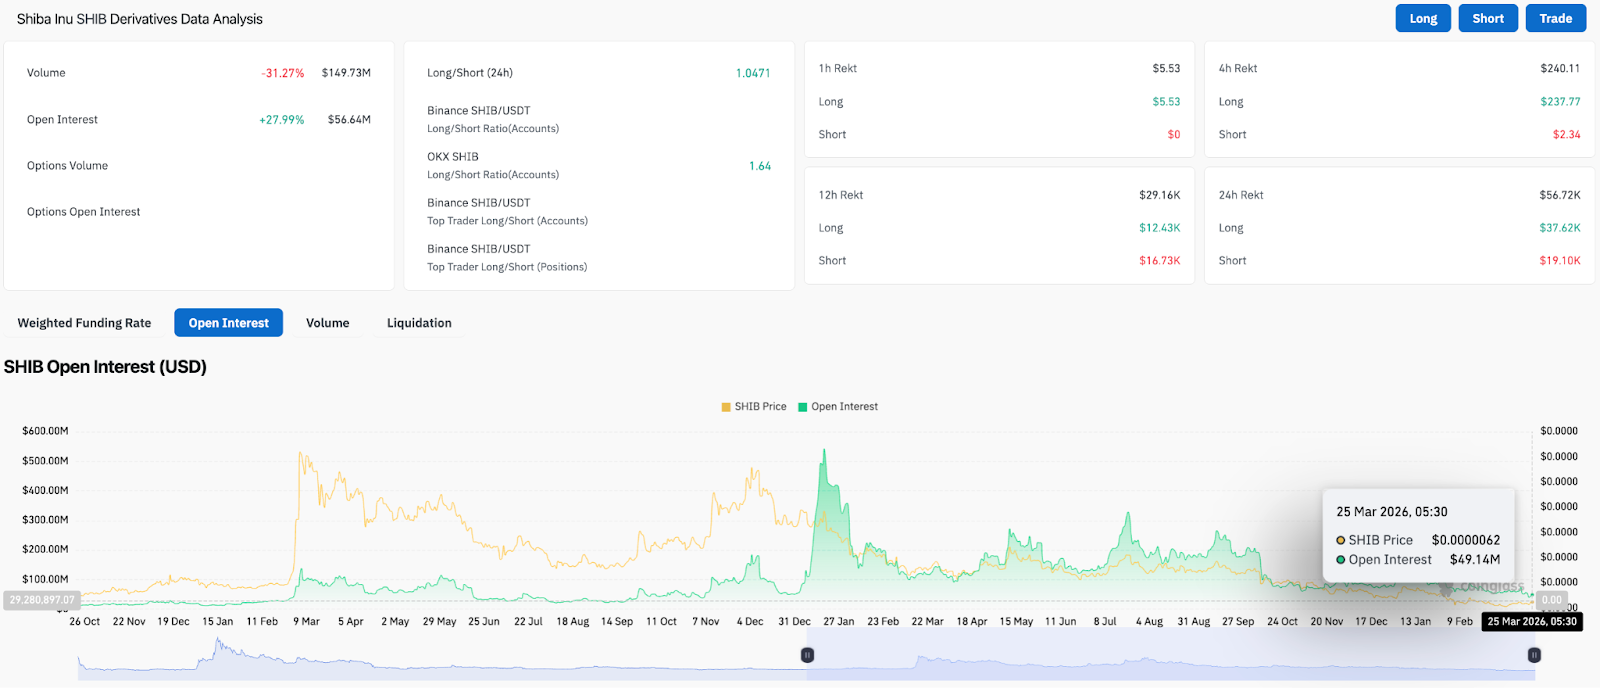Open the Trade button

1555,19
